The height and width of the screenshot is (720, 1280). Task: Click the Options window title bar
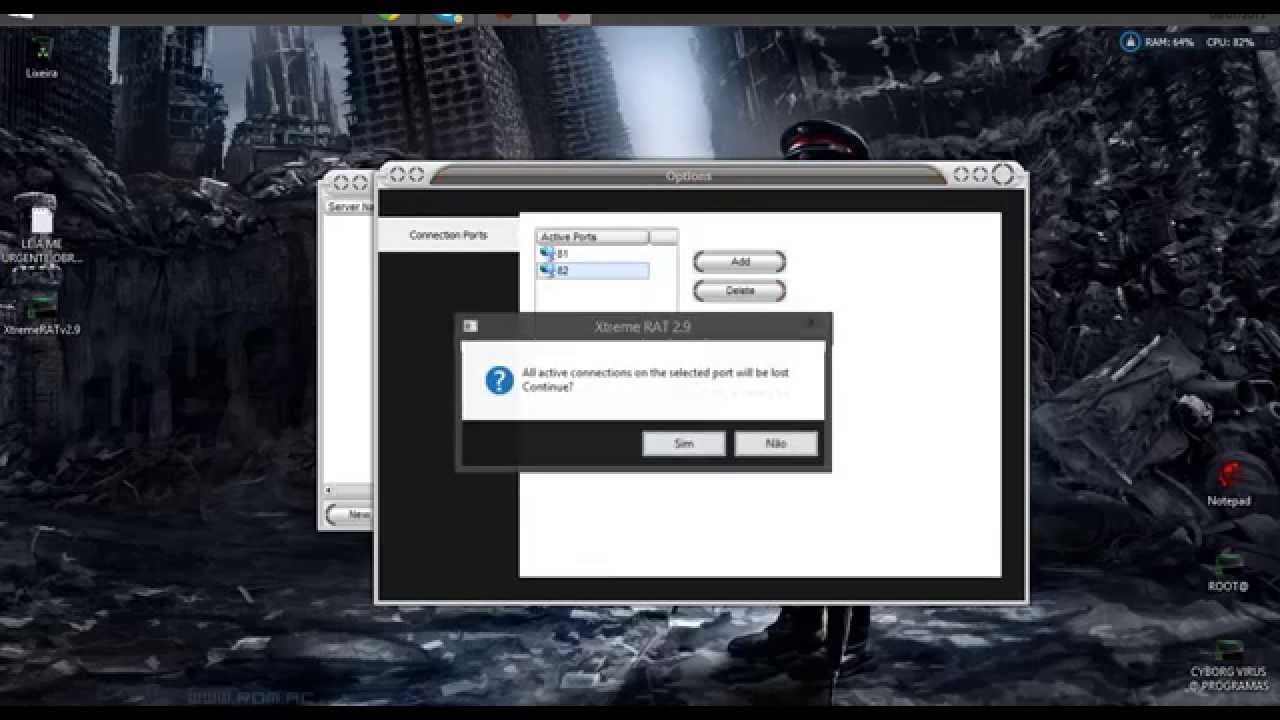pos(688,176)
